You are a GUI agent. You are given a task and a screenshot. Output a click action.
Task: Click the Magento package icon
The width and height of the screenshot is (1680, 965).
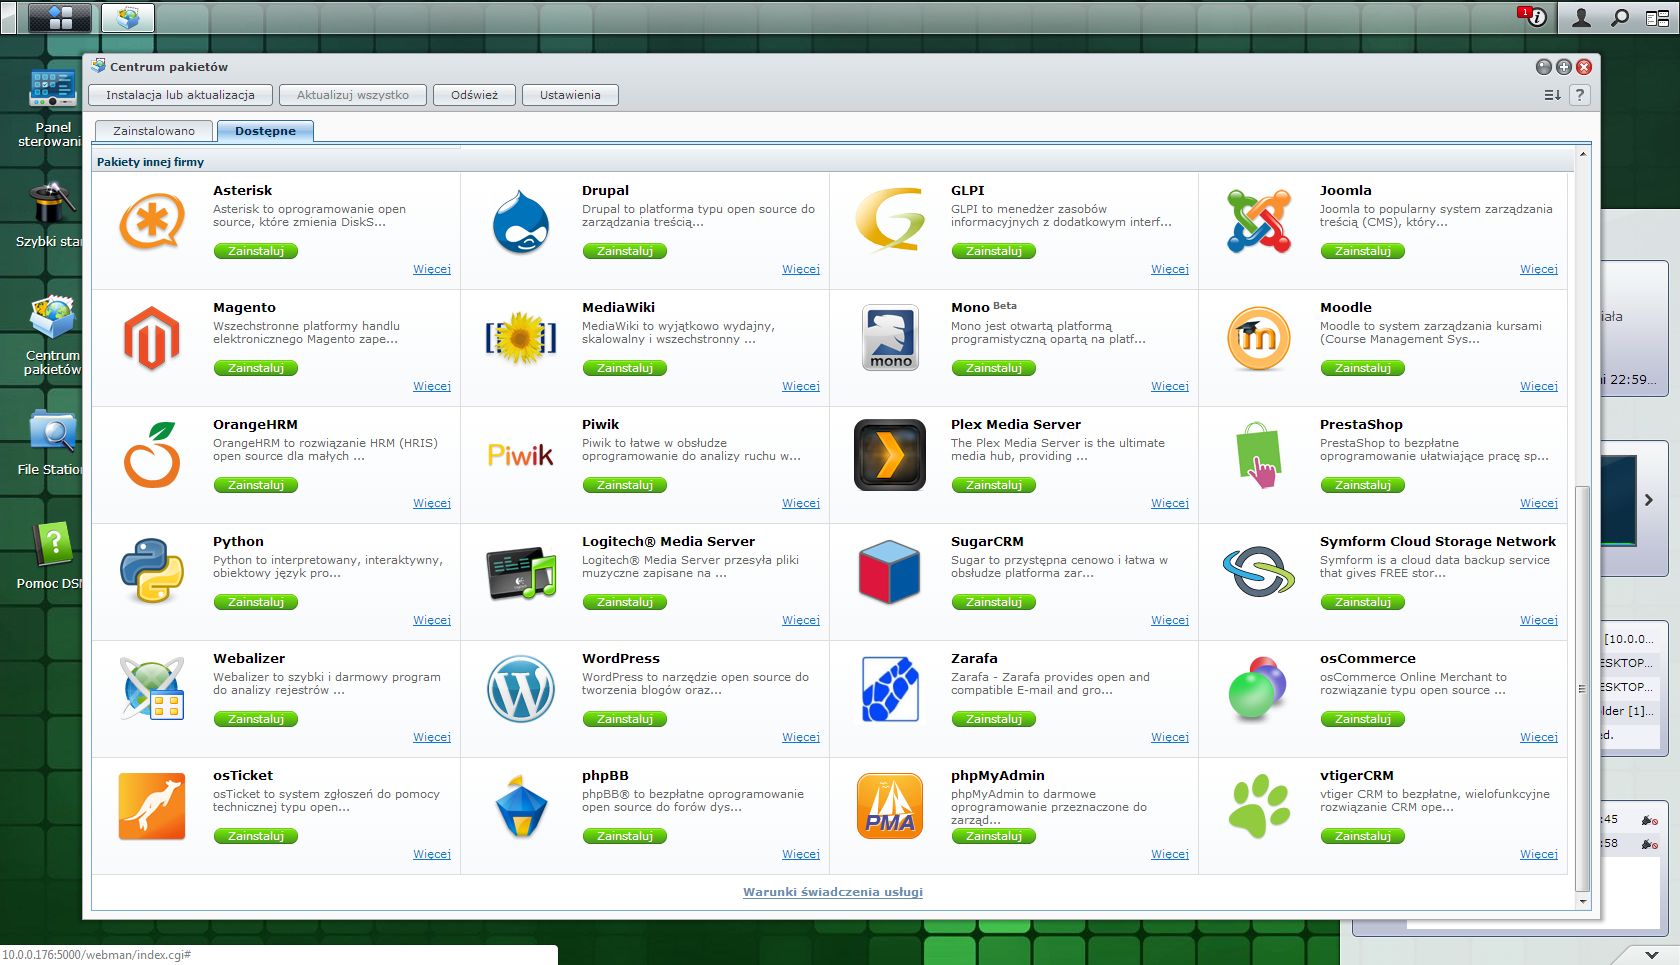152,338
